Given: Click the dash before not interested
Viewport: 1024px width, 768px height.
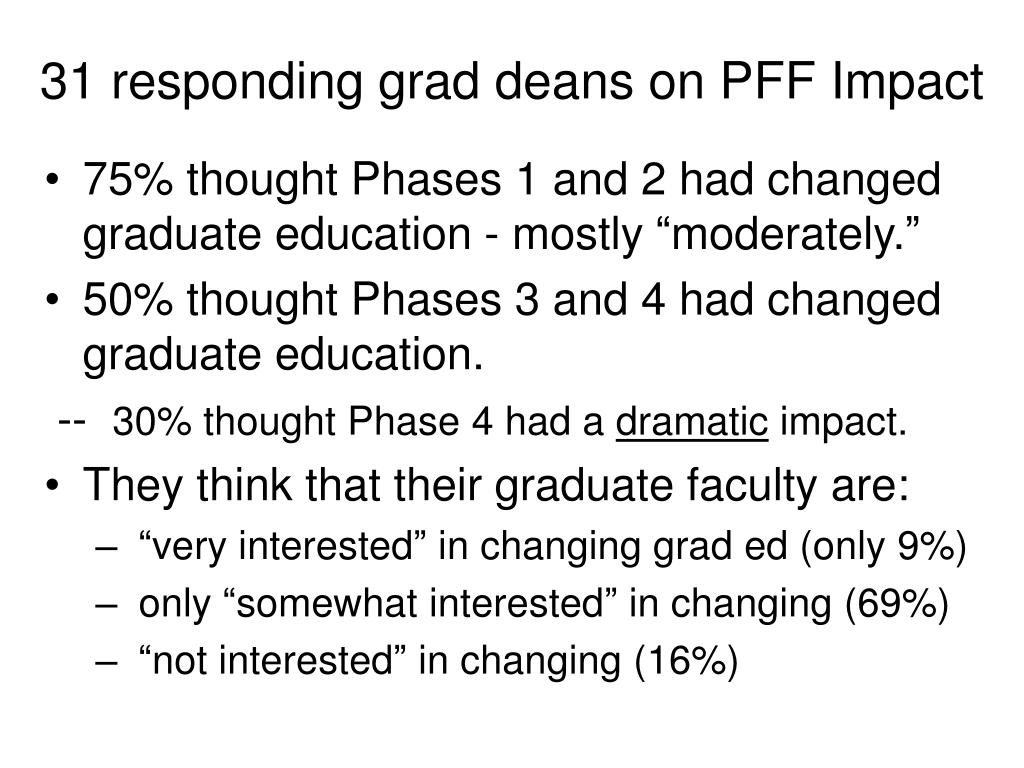Looking at the screenshot, I should pyautogui.click(x=106, y=663).
